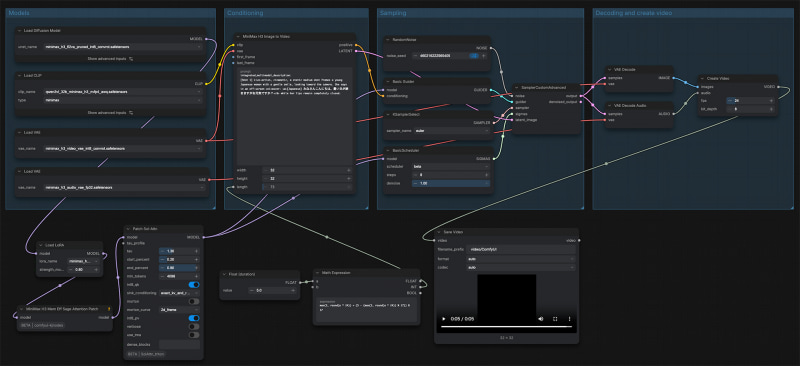Open the format dropdown in Save Video

520,259
